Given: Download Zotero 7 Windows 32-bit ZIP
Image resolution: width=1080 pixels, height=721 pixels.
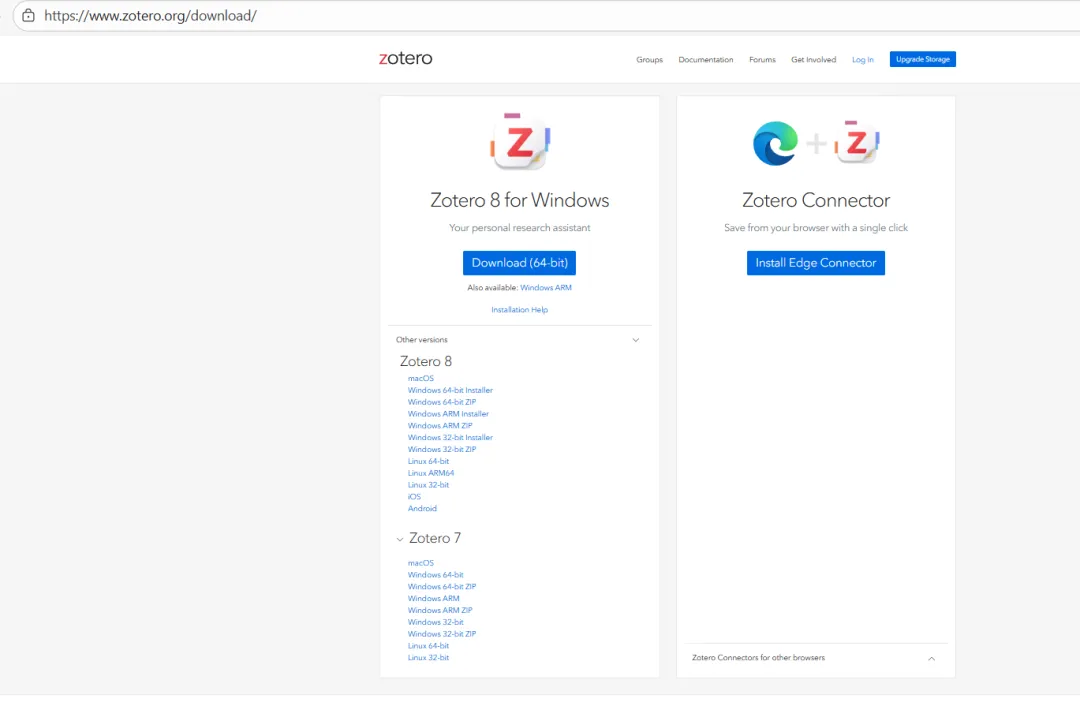Looking at the screenshot, I should point(442,634).
